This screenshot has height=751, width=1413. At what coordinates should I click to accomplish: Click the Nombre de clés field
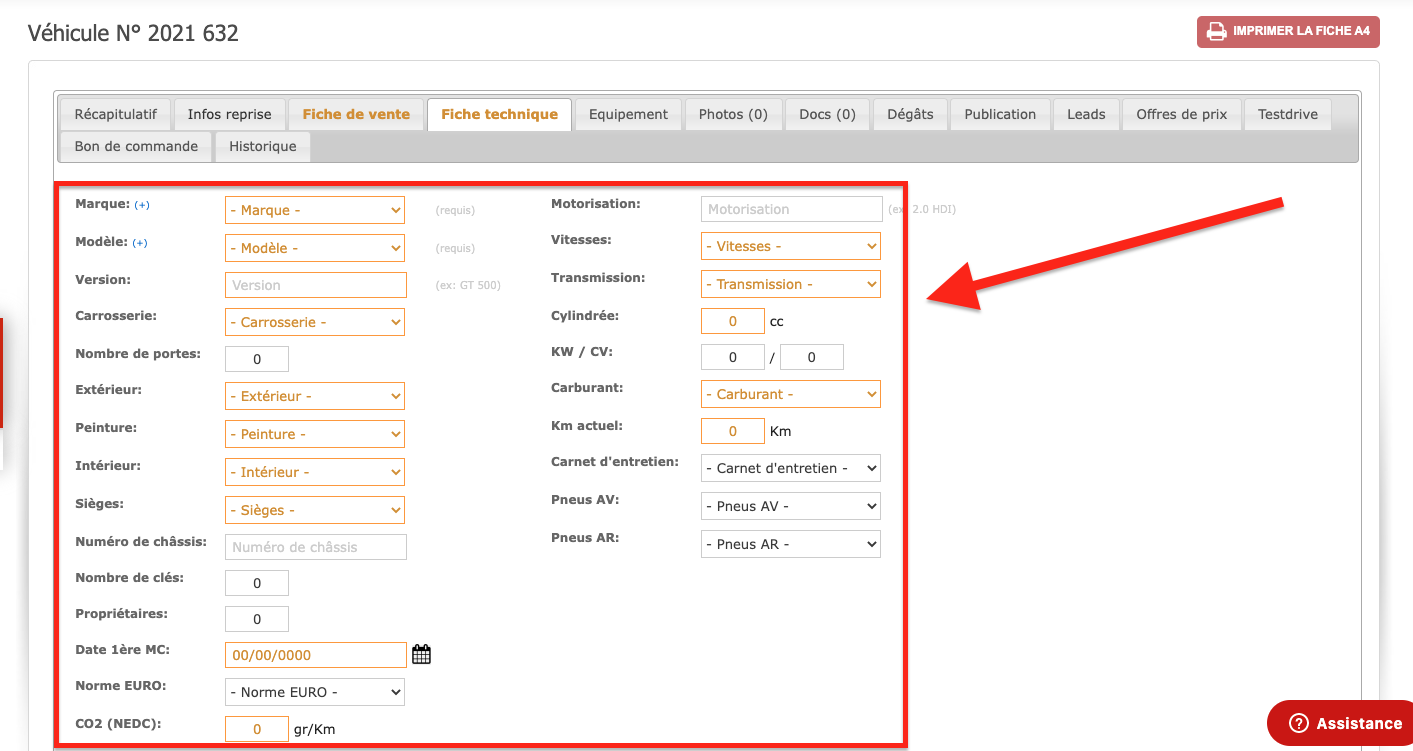coord(257,583)
